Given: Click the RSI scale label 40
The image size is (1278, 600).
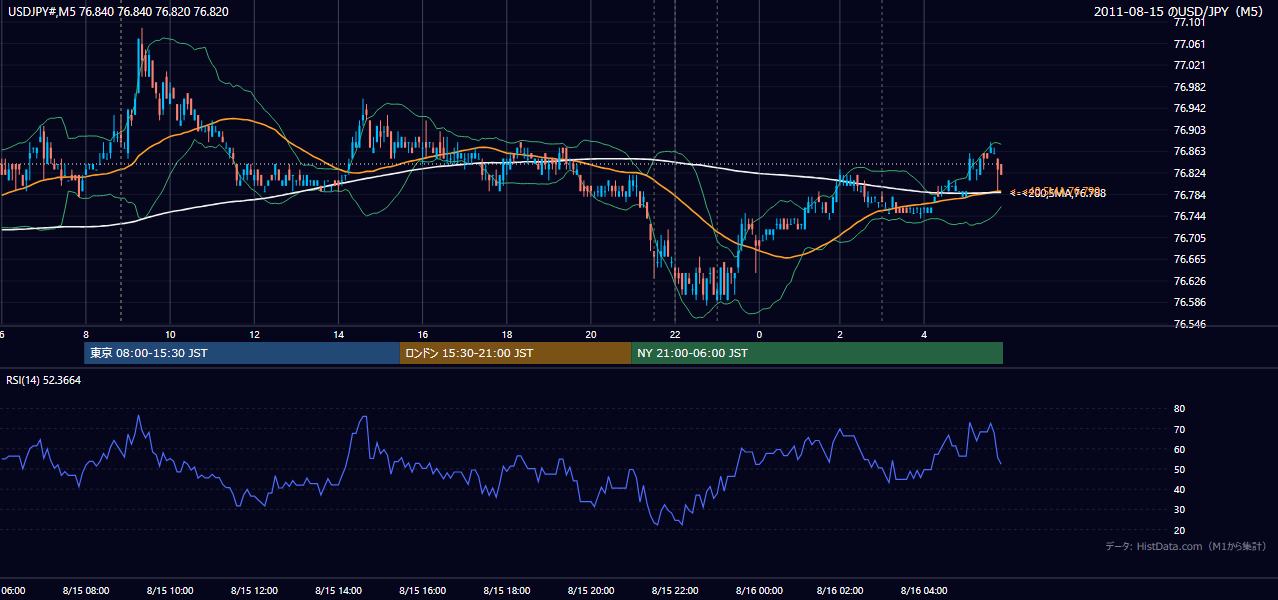Looking at the screenshot, I should tap(1179, 489).
